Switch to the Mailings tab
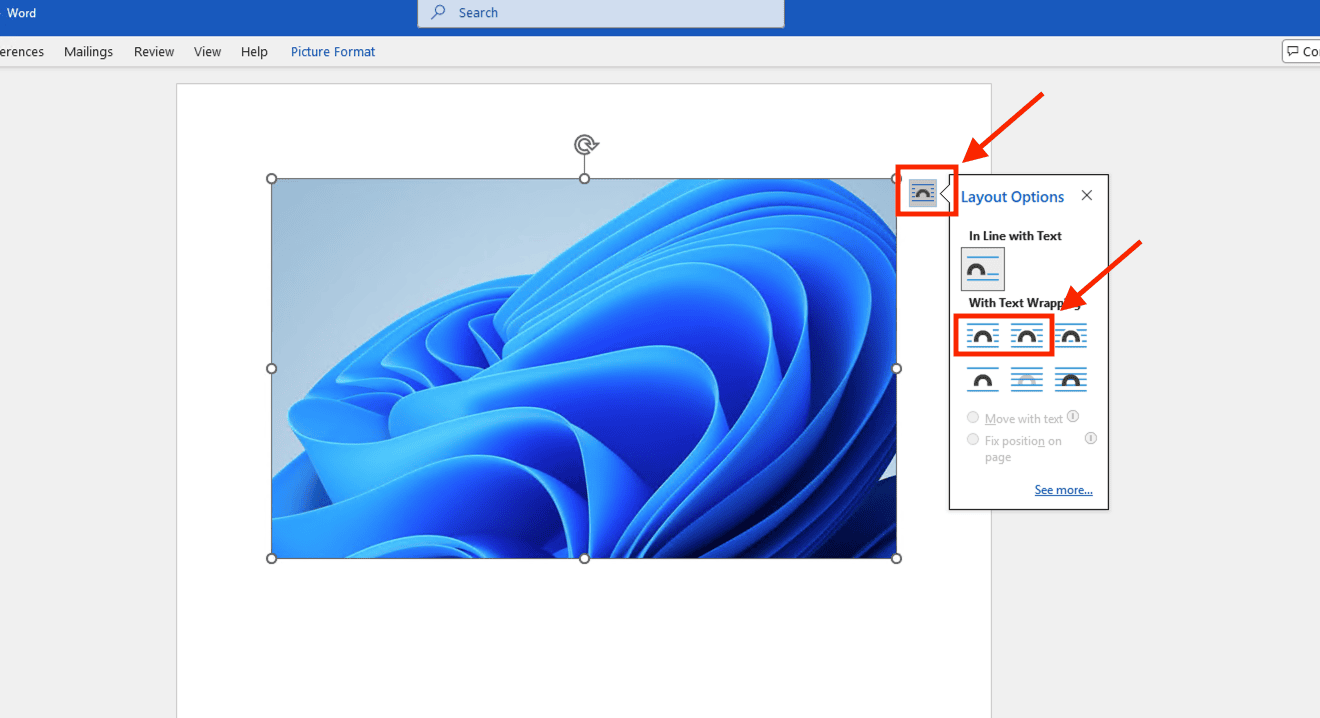 pos(88,52)
